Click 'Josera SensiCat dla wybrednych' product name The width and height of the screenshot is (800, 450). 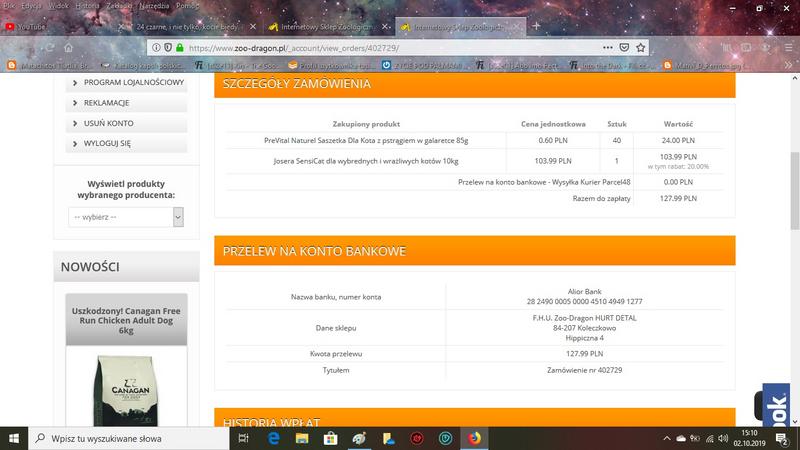(366, 161)
